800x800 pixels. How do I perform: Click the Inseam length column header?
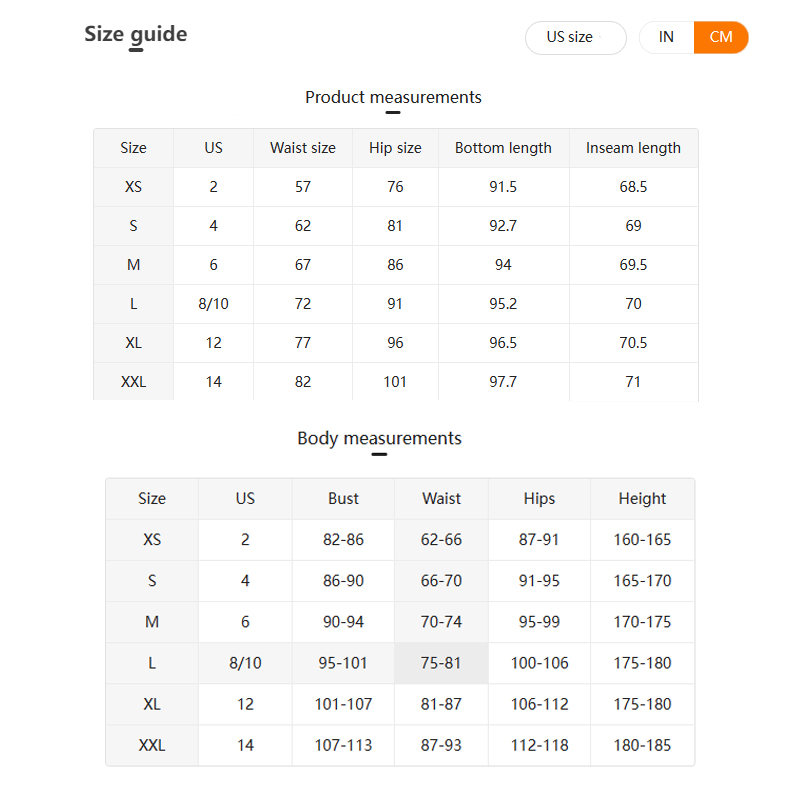(x=633, y=148)
